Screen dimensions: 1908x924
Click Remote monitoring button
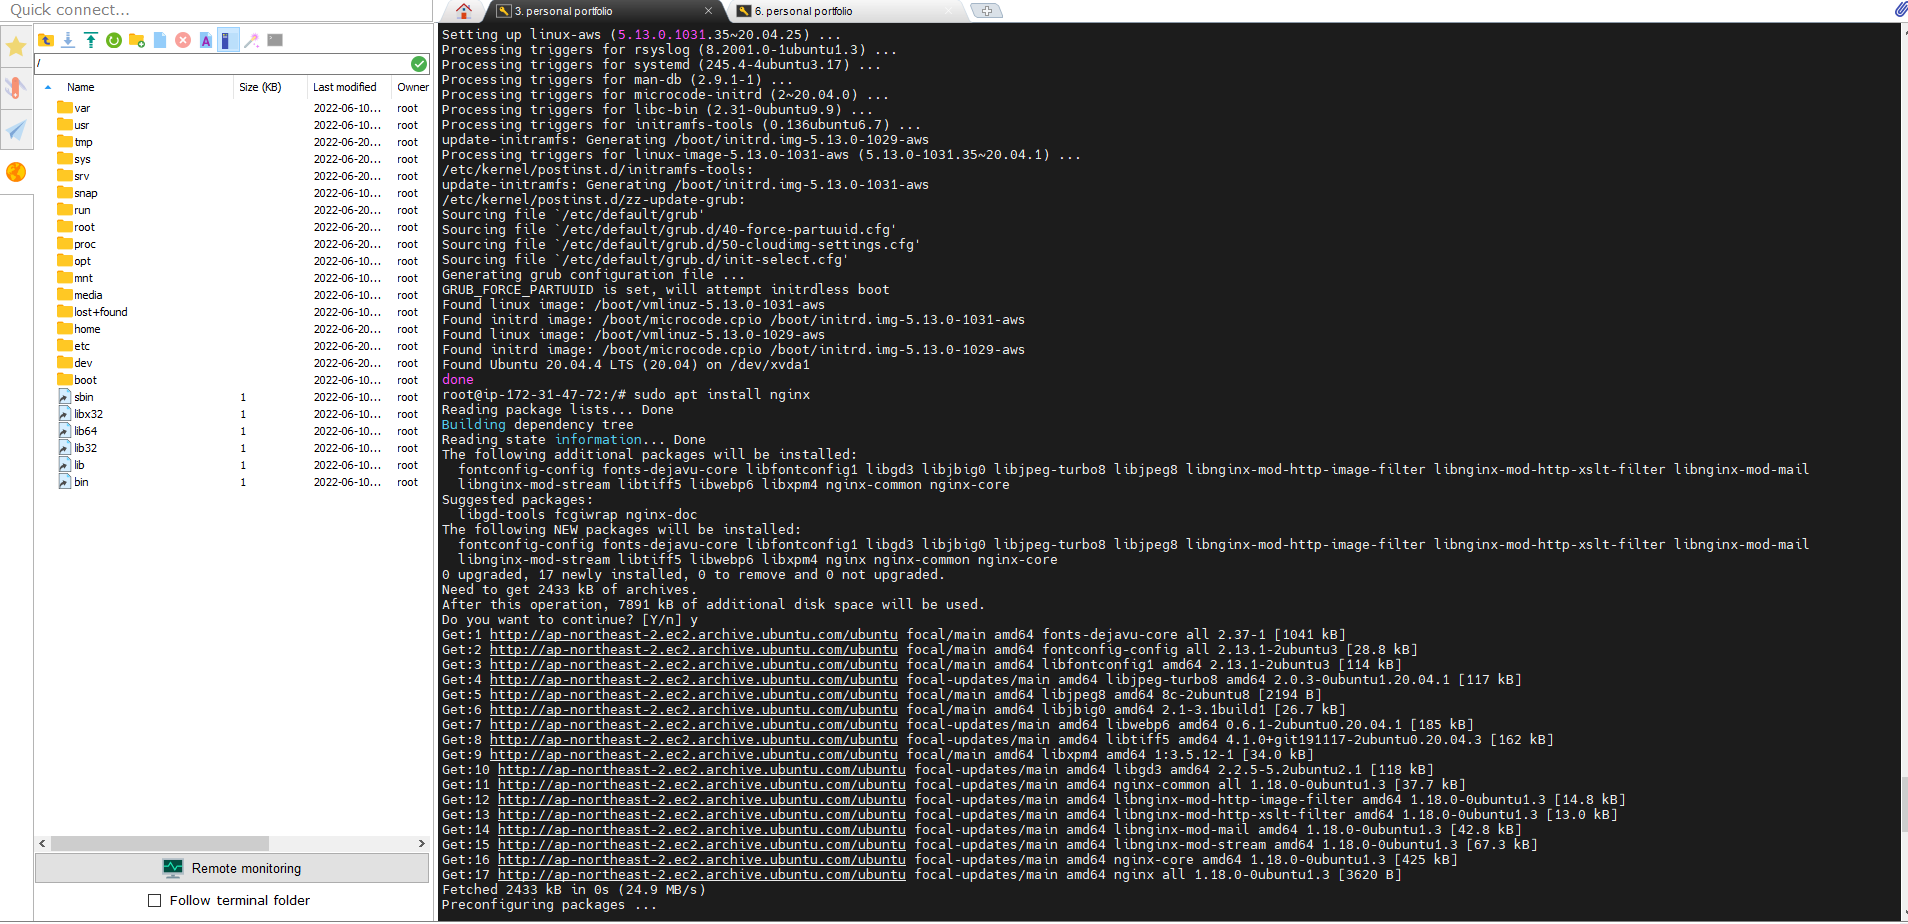point(232,868)
